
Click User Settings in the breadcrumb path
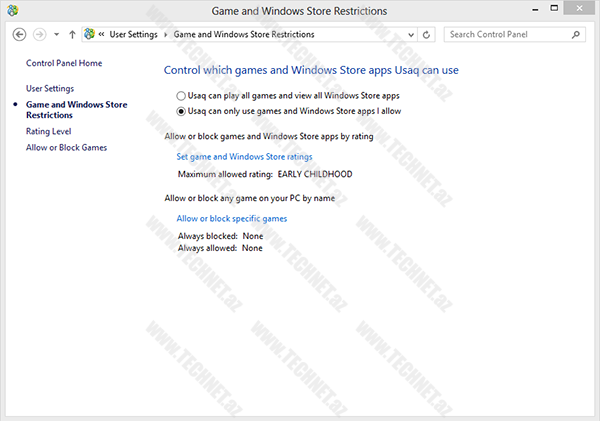tap(134, 34)
